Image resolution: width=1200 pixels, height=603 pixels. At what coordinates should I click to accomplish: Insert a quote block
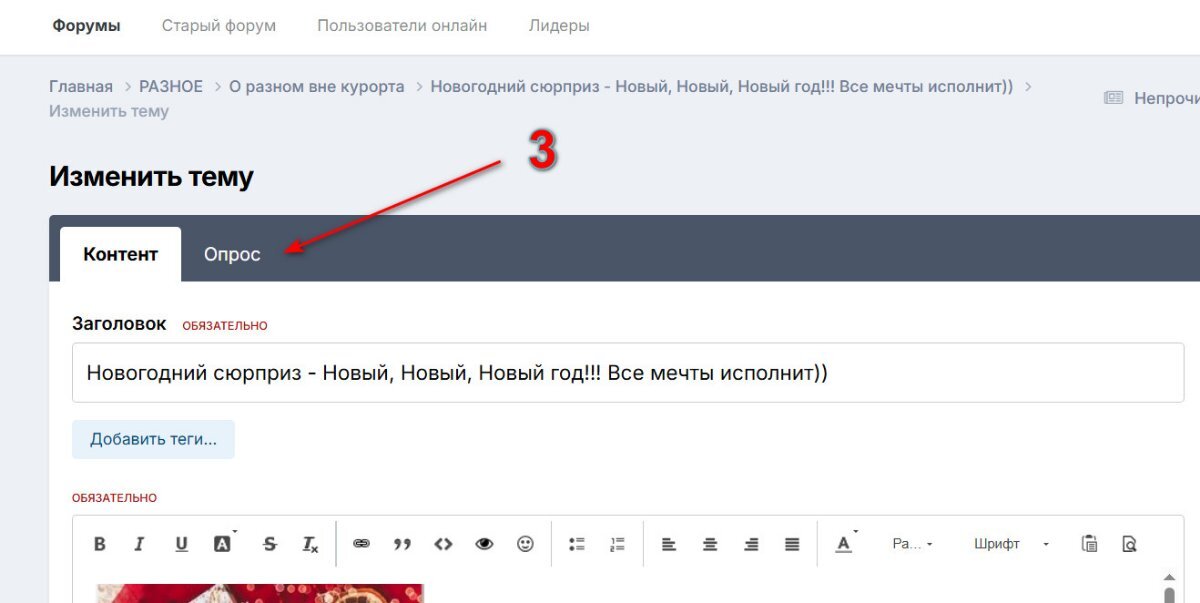402,544
